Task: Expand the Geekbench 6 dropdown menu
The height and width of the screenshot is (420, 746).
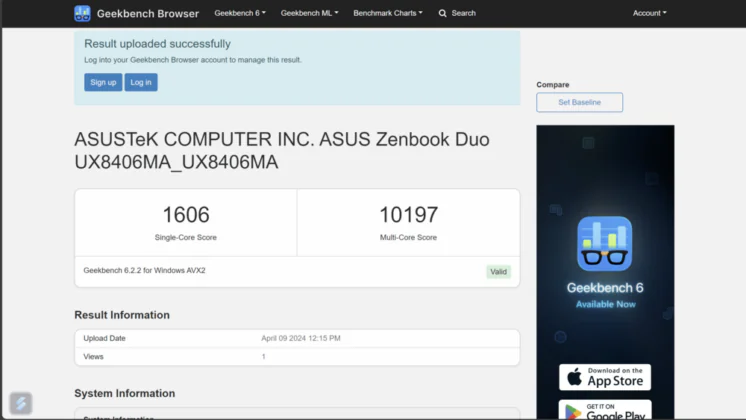Action: pos(240,13)
